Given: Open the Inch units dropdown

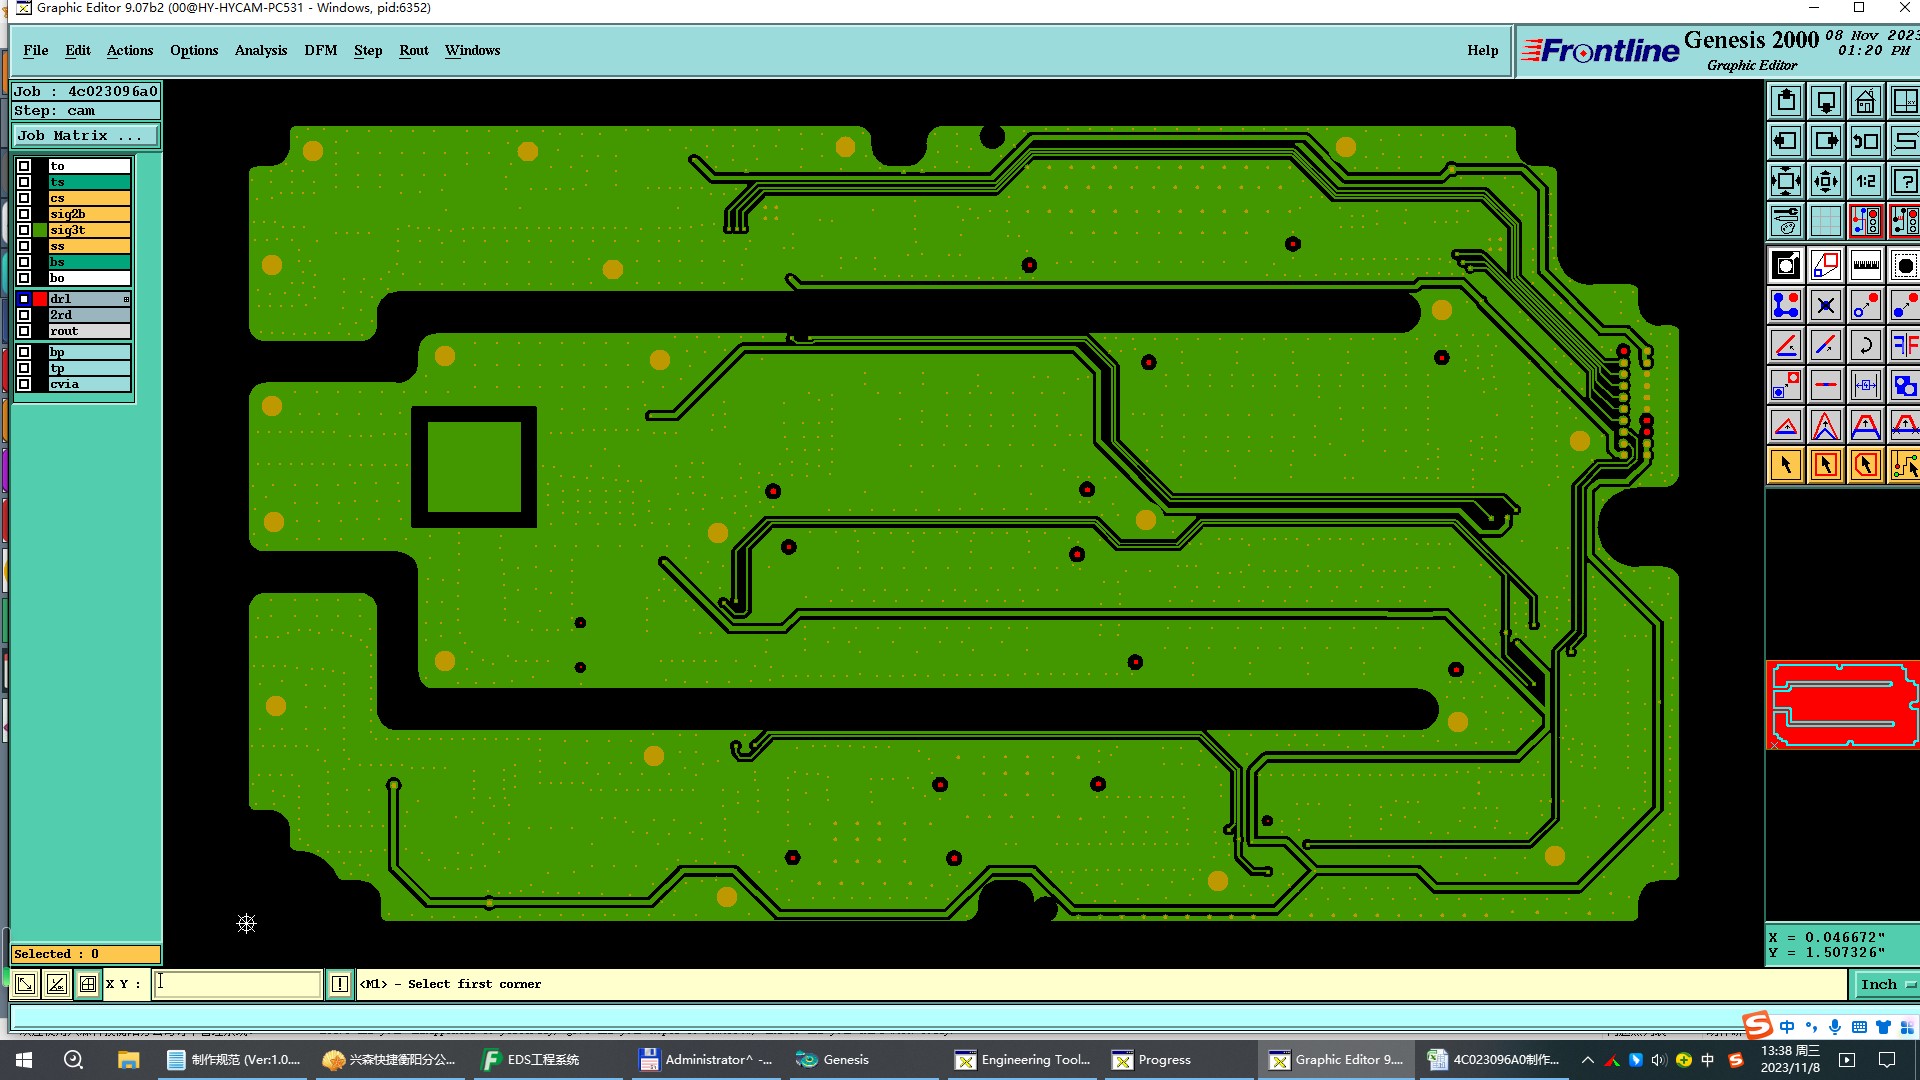Looking at the screenshot, I should 1887,984.
